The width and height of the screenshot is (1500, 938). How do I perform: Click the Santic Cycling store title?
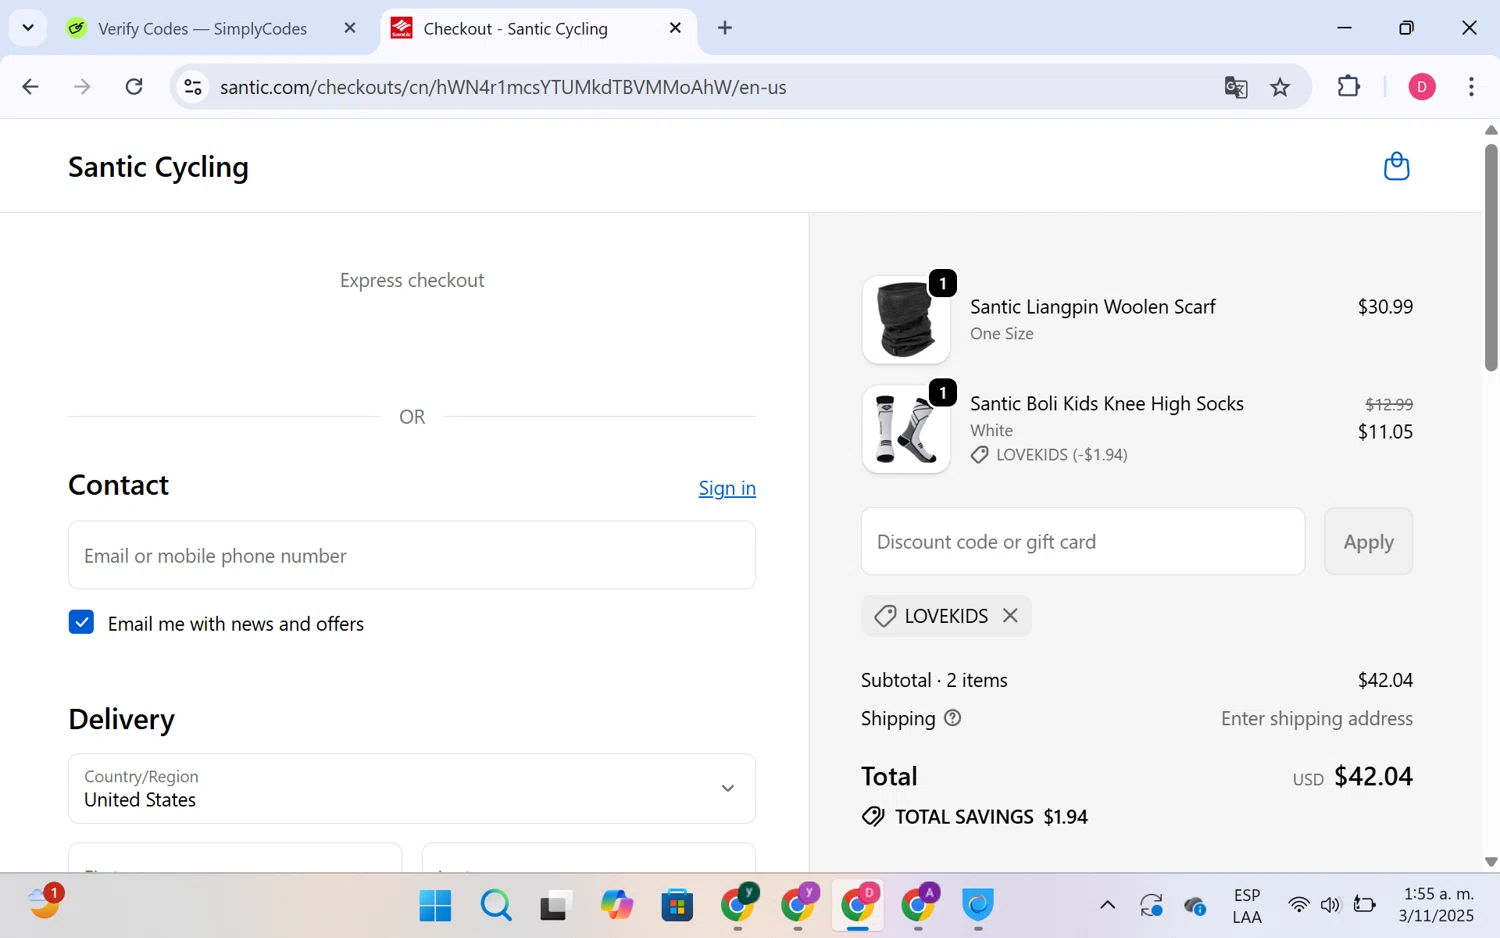(158, 166)
